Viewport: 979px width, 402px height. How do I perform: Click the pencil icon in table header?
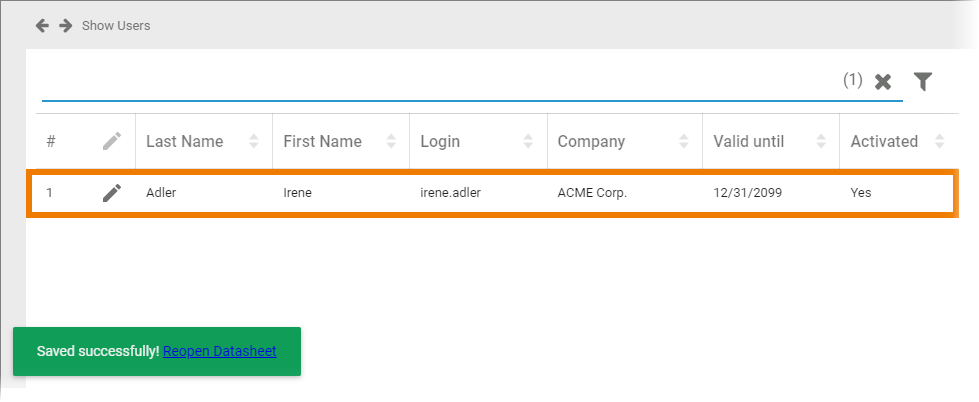coord(112,142)
